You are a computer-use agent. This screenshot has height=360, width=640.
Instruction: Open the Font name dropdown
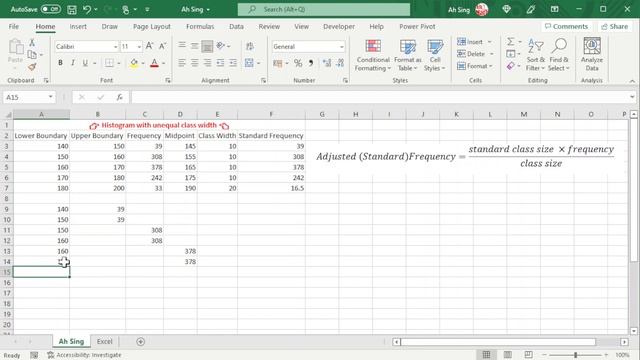(115, 47)
